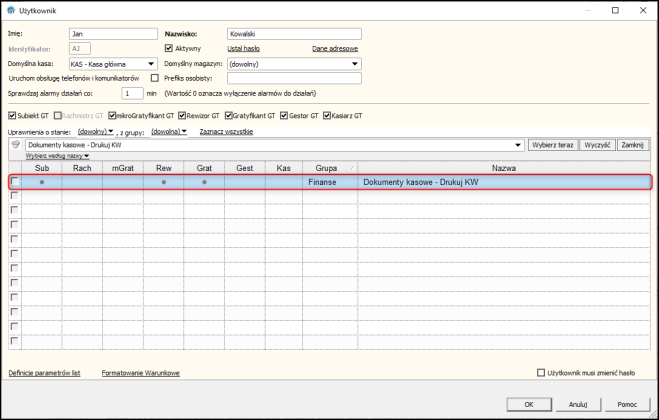The image size is (659, 420).
Task: Select the Finanse group cell
Action: [x=330, y=182]
